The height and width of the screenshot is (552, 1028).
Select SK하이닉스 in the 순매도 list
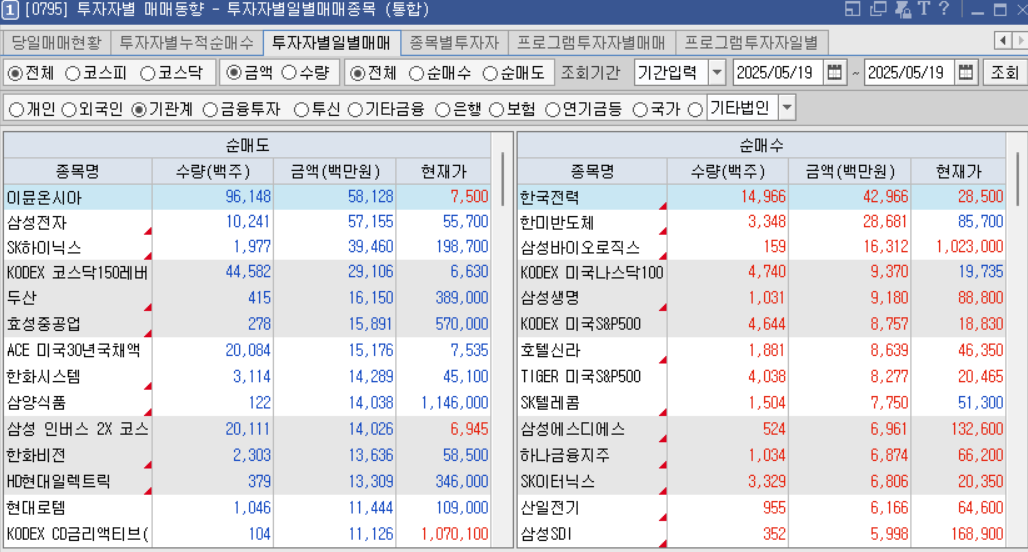point(247,247)
